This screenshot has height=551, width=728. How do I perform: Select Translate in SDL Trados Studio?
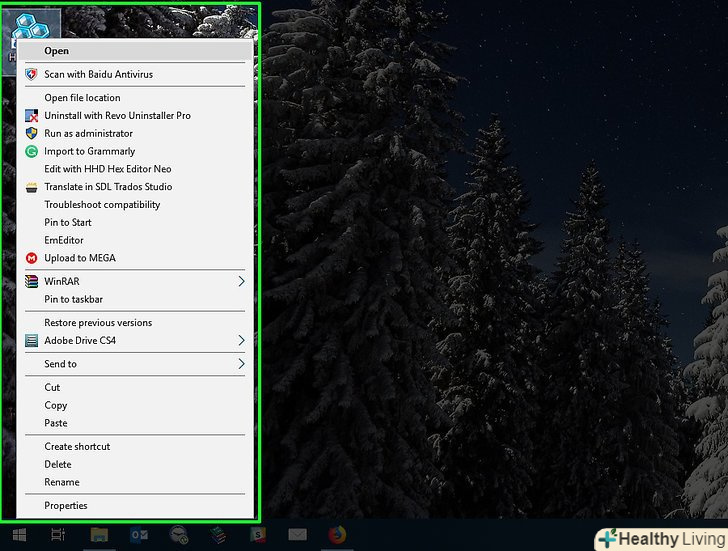click(108, 187)
